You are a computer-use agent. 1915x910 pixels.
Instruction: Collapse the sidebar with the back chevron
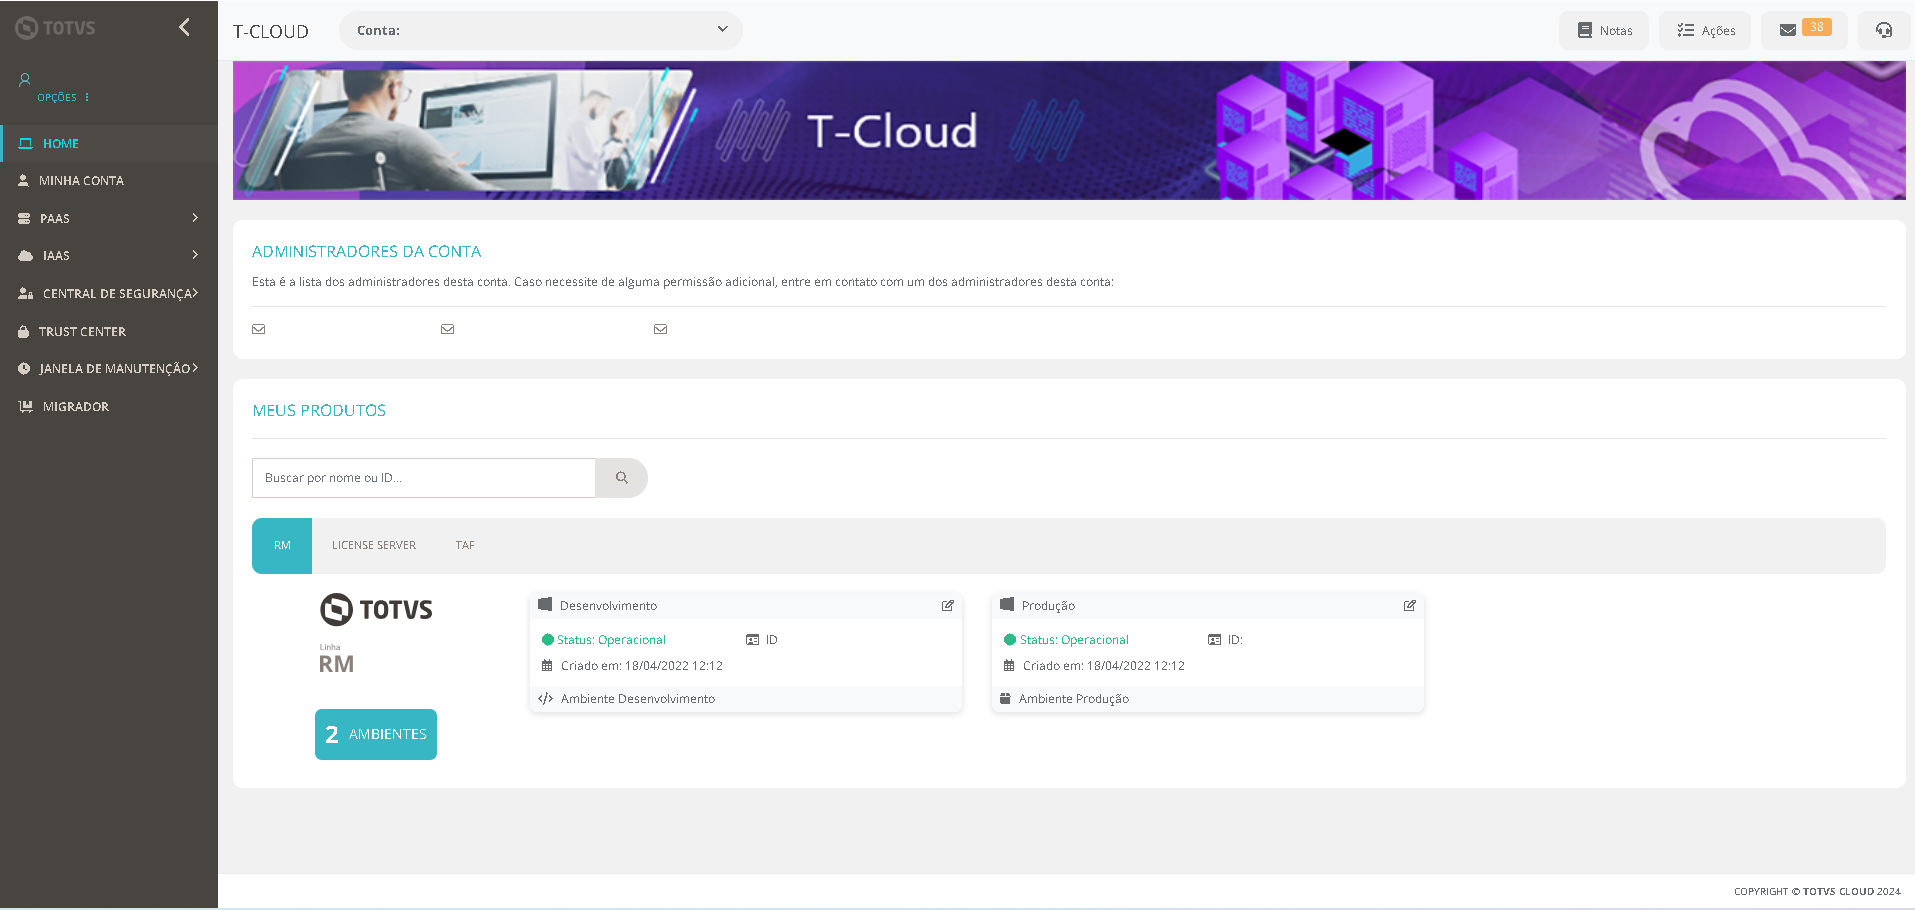click(184, 27)
